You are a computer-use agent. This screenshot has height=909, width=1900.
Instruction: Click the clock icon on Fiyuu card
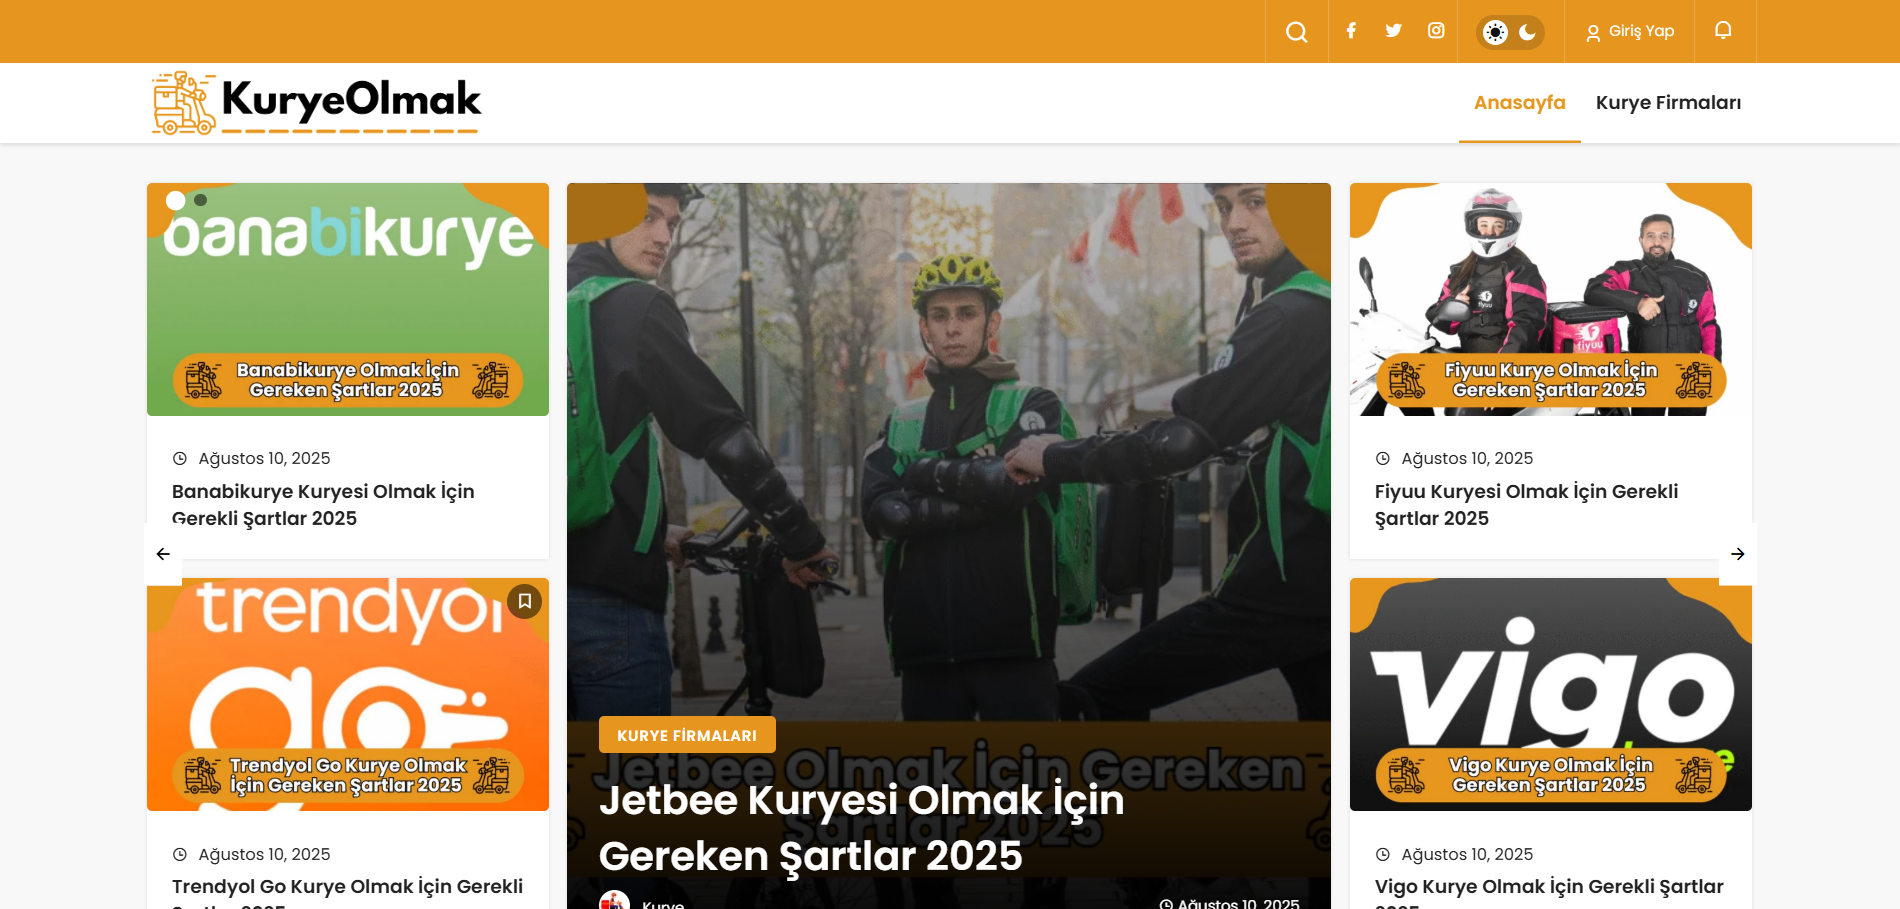1383,459
